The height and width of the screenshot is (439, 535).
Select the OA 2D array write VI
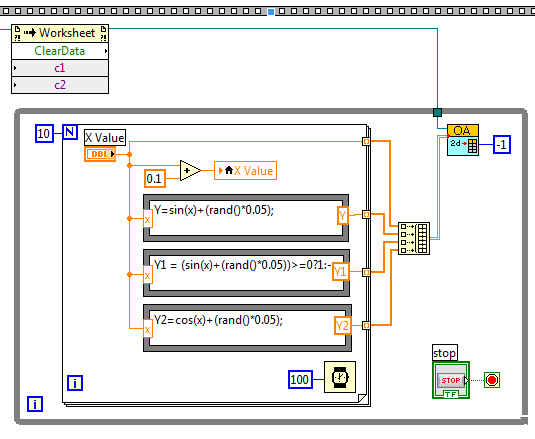(x=463, y=140)
